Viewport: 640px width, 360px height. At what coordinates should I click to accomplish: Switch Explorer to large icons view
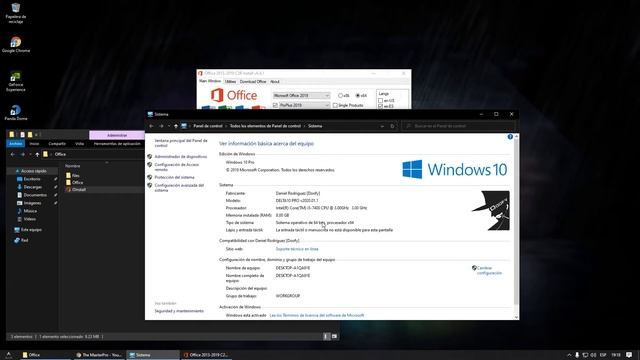[334, 336]
